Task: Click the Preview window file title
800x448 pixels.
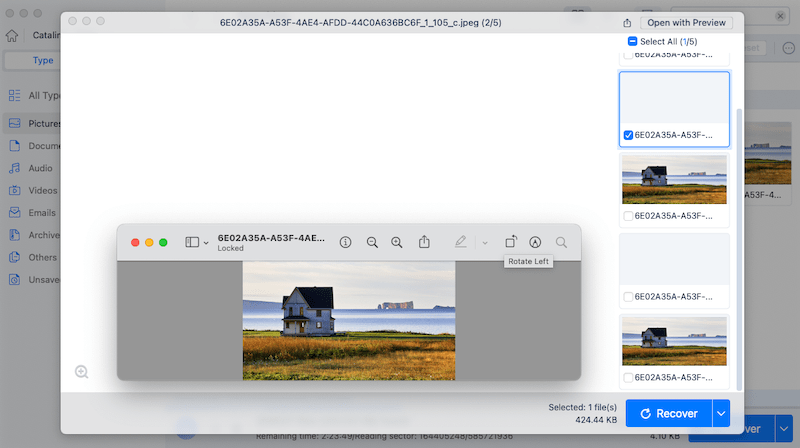Action: [271, 238]
